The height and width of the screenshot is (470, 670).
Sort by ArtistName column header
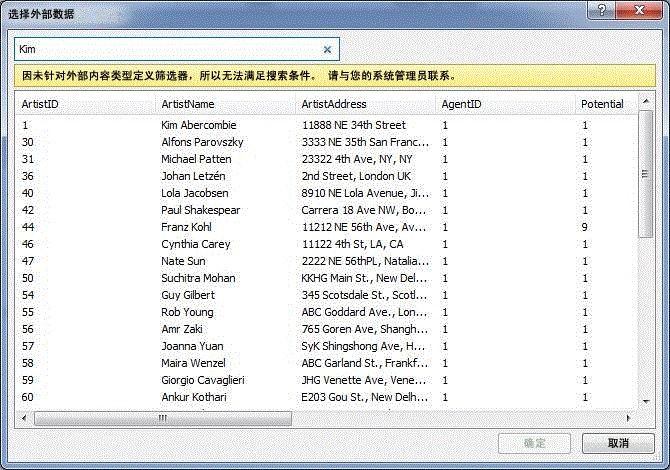point(226,104)
